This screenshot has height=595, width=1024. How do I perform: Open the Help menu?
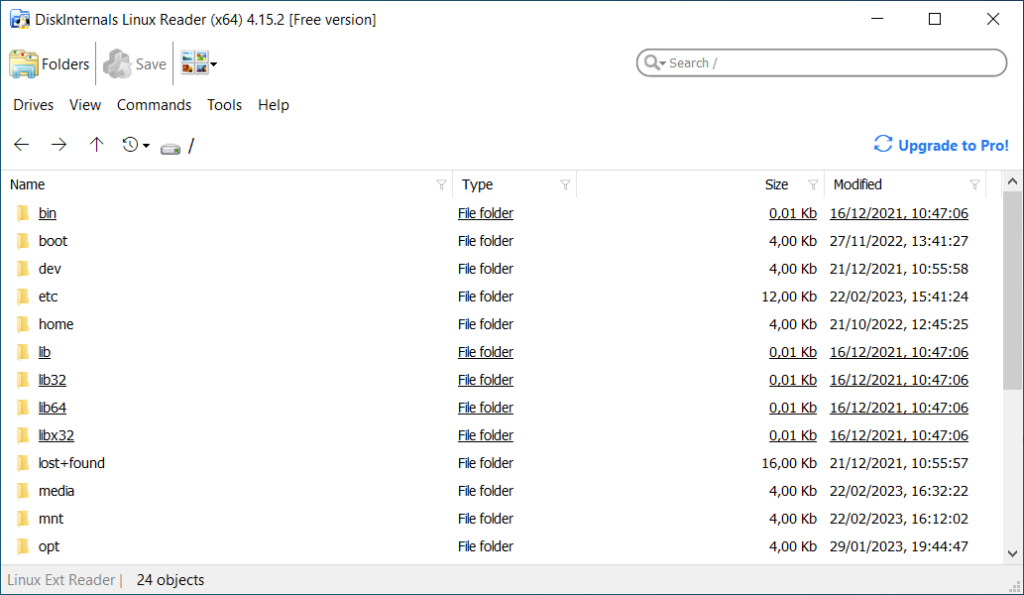[x=273, y=105]
